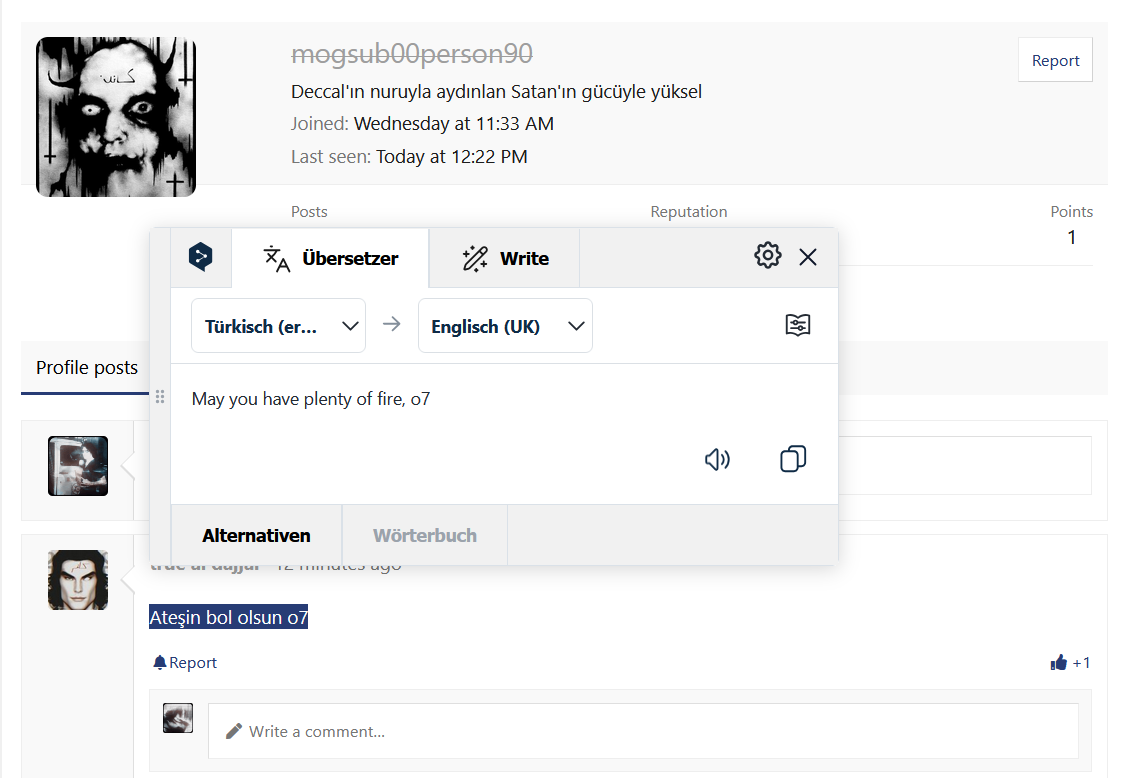1122x778 pixels.
Task: Click the Joined Wednesday at 11:33 AM date
Action: tap(422, 124)
